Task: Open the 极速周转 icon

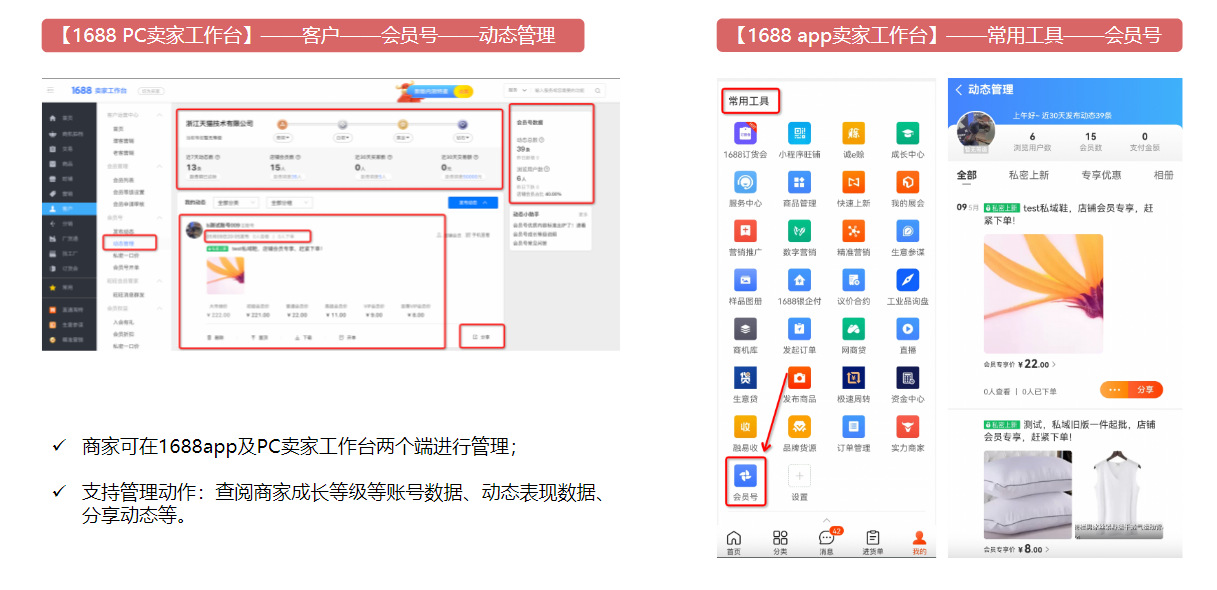Action: click(x=853, y=378)
